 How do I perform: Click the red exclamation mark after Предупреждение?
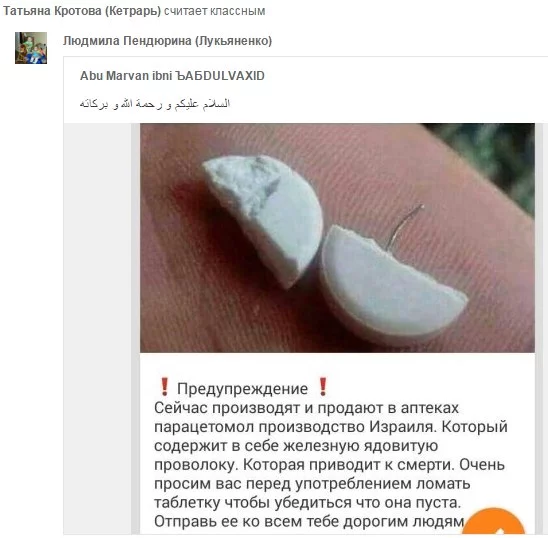coord(323,387)
